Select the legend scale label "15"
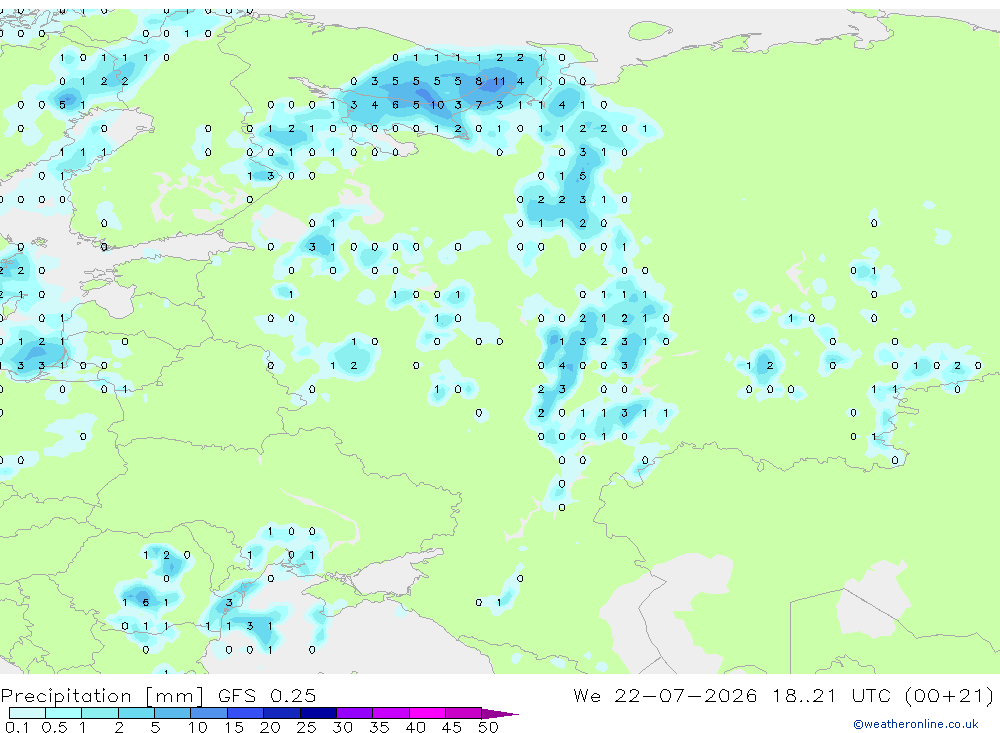This screenshot has height=733, width=1000. [233, 727]
